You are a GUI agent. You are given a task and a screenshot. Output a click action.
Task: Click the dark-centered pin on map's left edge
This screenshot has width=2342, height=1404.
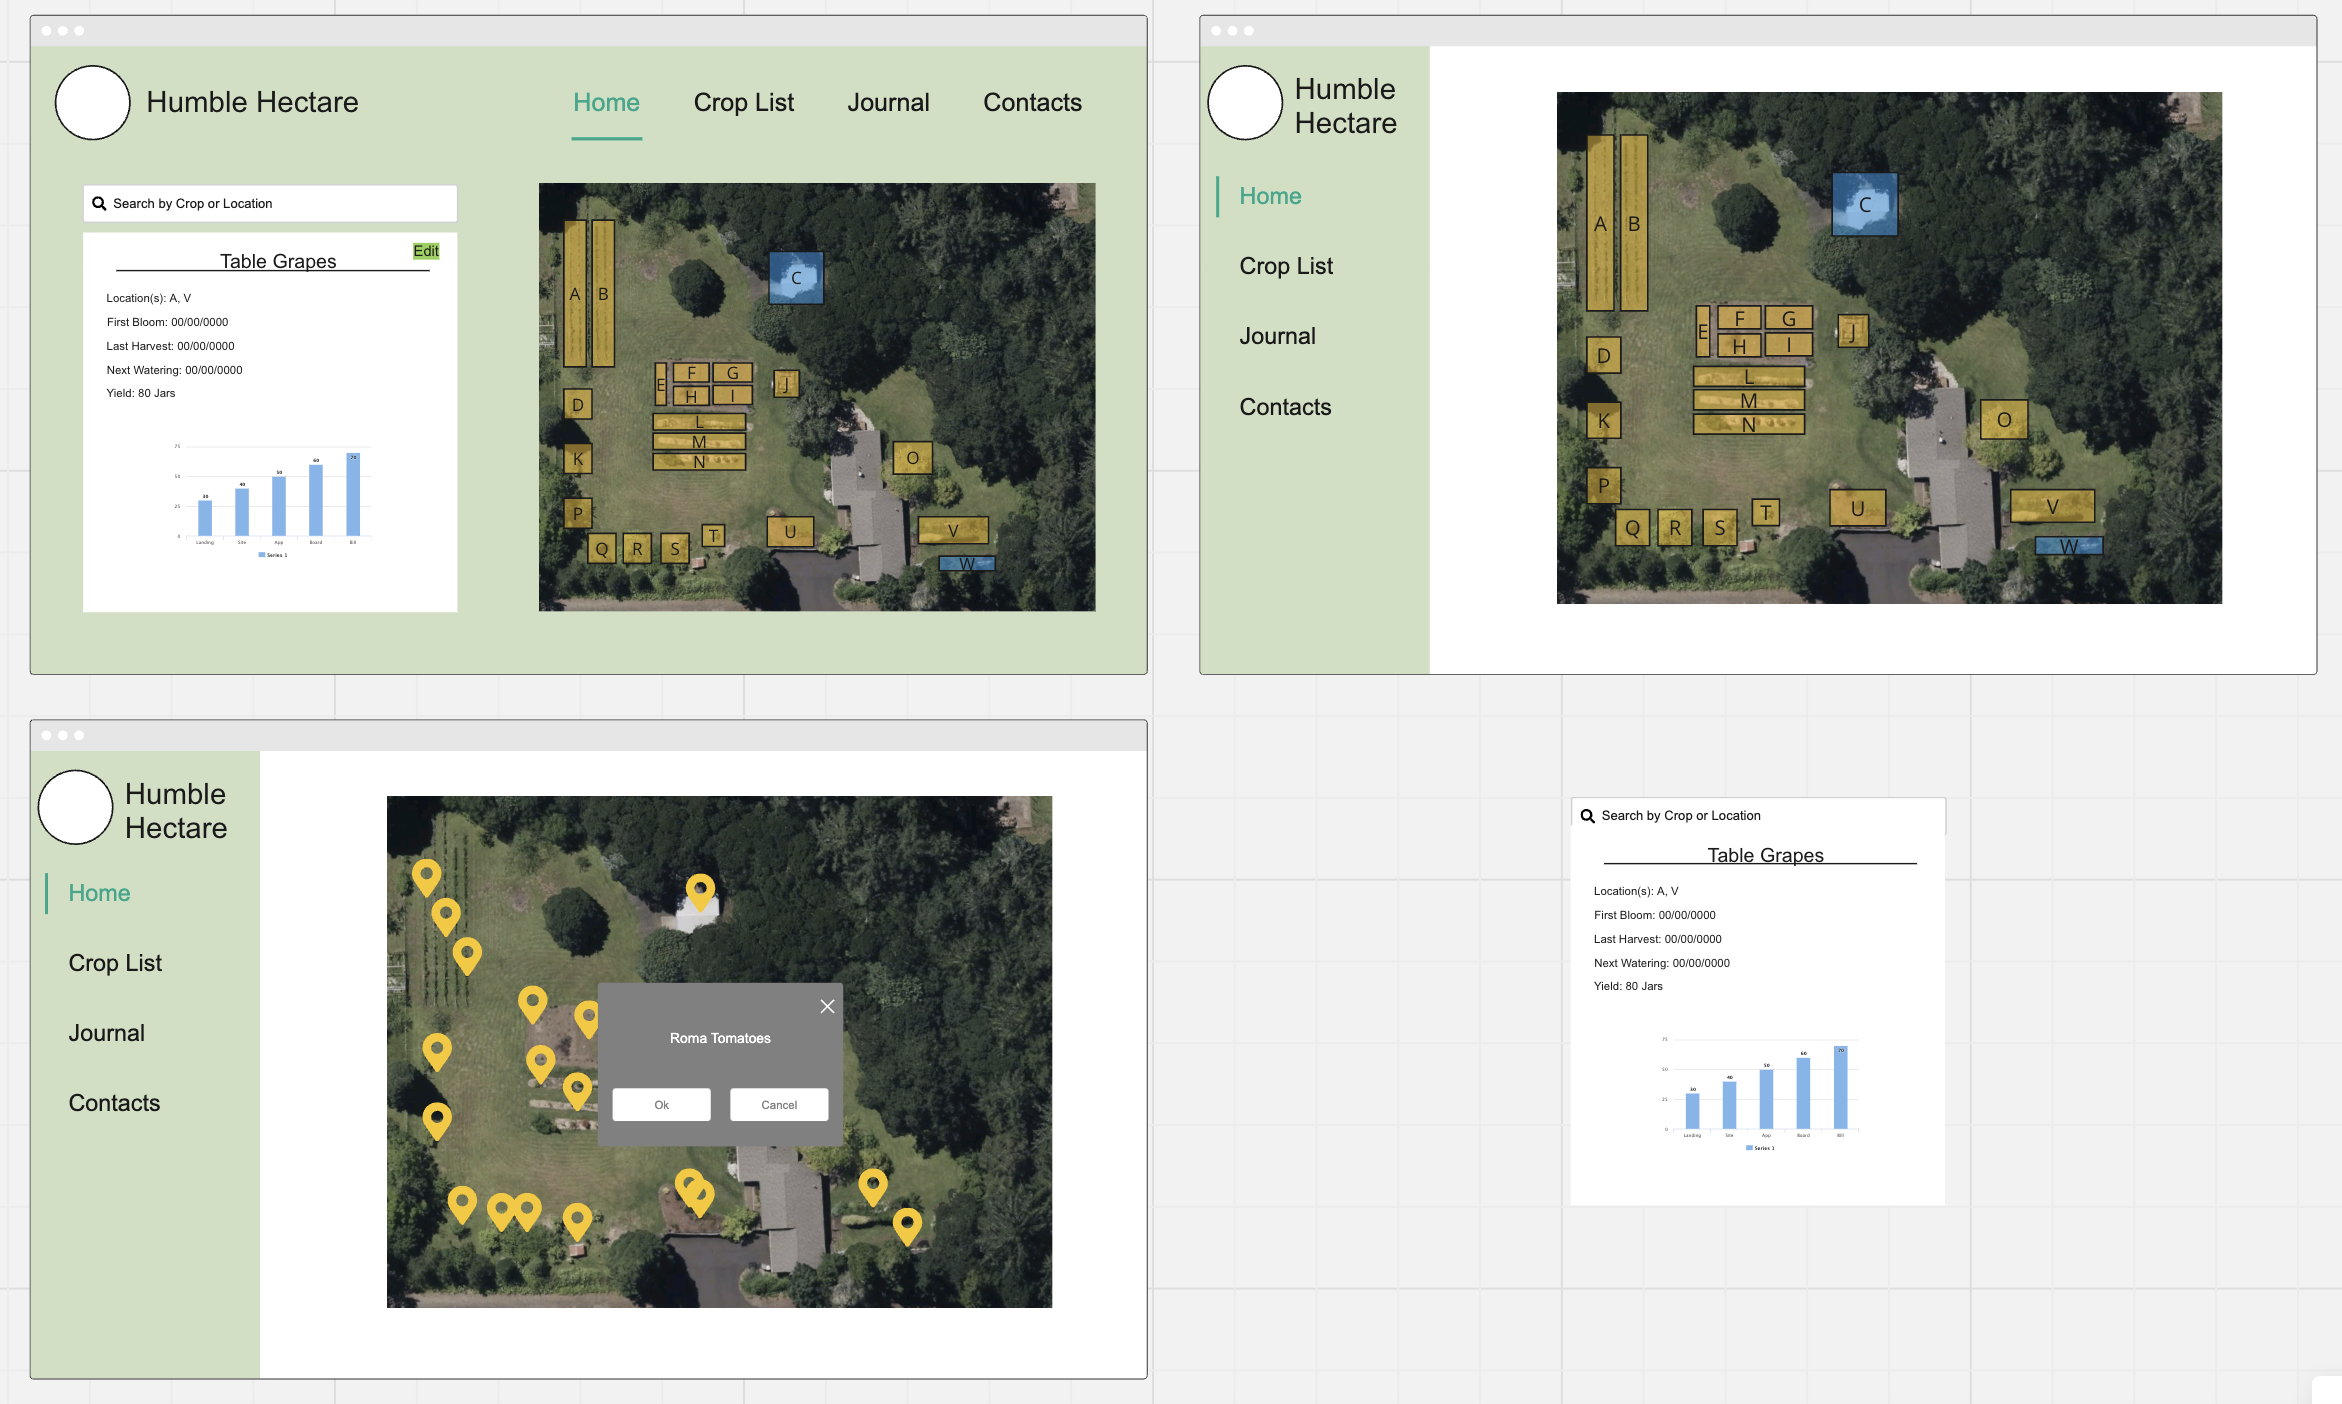[x=437, y=1118]
